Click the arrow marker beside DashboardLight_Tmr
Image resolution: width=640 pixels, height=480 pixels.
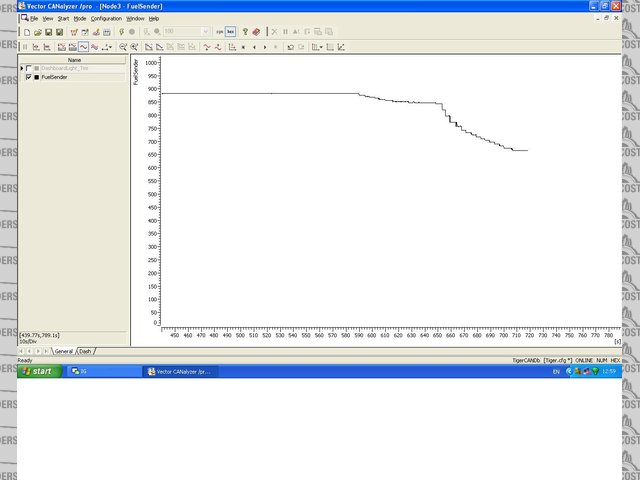[x=22, y=68]
